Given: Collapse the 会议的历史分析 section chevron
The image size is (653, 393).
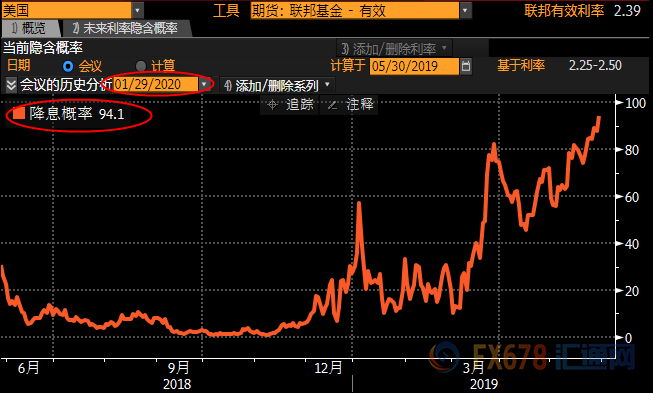Looking at the screenshot, I should (x=11, y=85).
